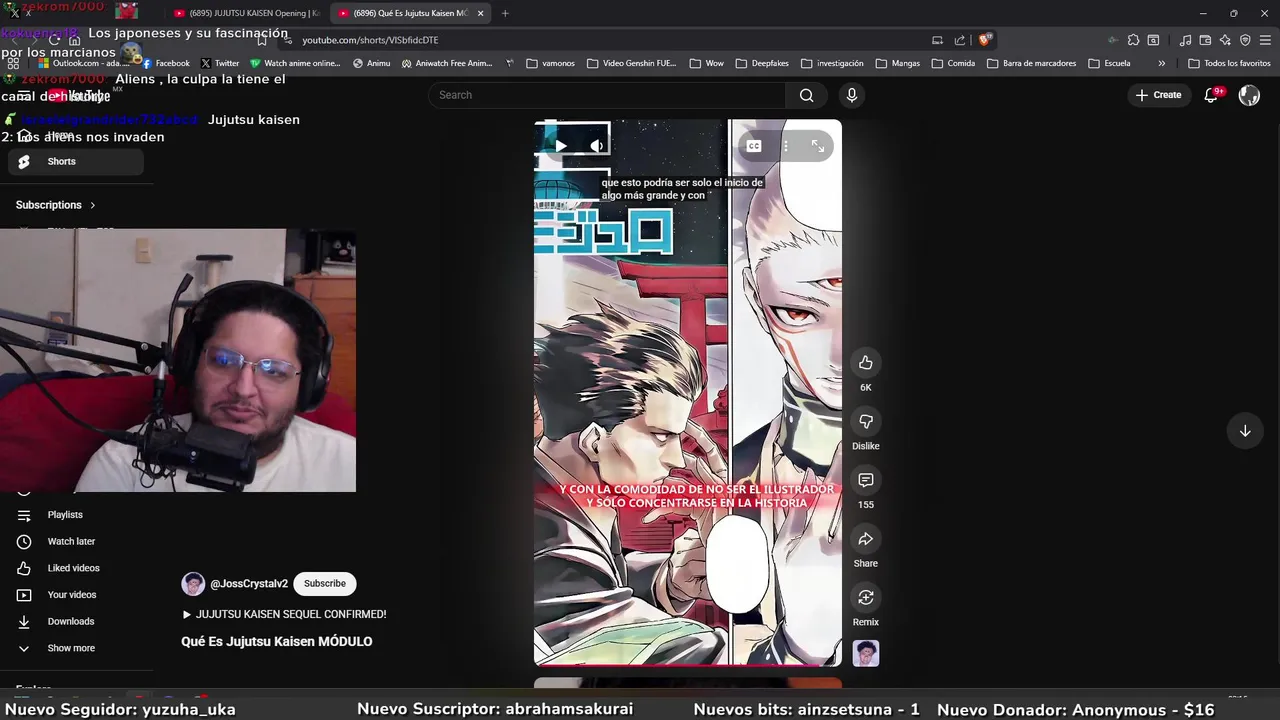Open a new browser tab
Screen dimensions: 1280x720
[x=505, y=13]
